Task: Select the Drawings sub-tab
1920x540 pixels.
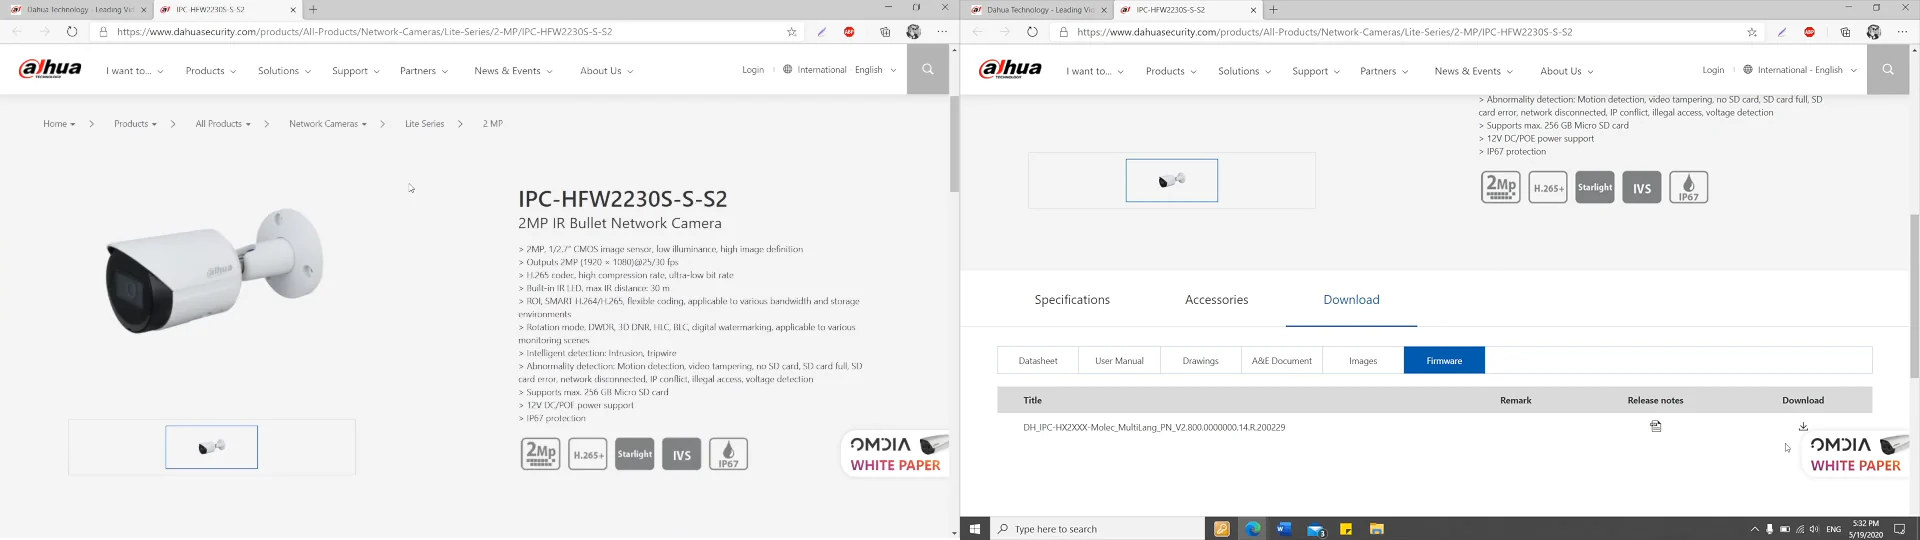Action: pyautogui.click(x=1200, y=360)
